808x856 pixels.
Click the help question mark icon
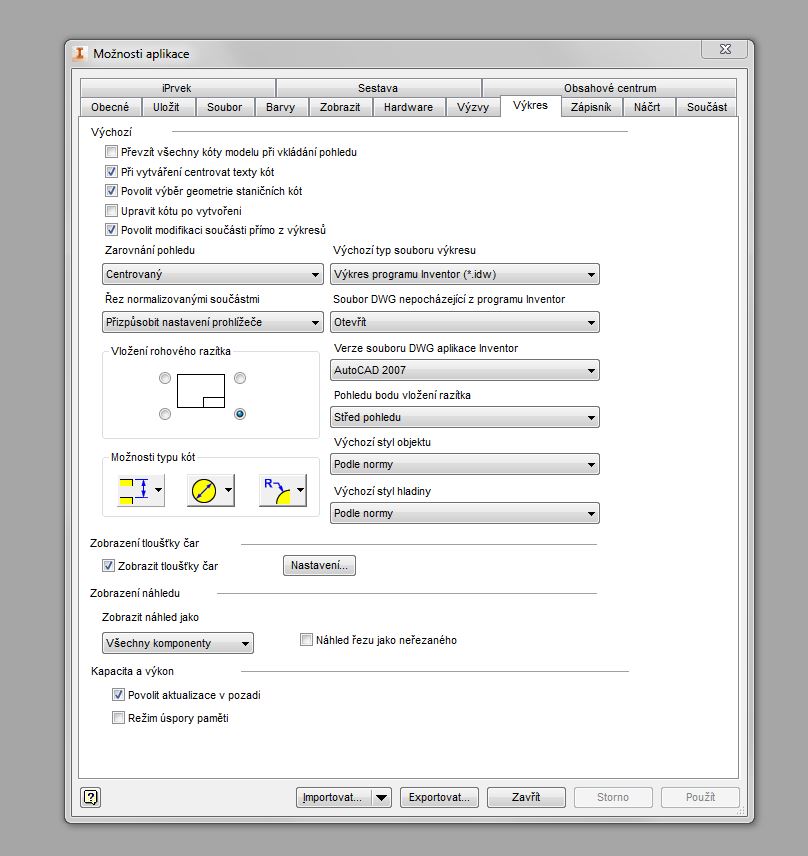coord(91,797)
